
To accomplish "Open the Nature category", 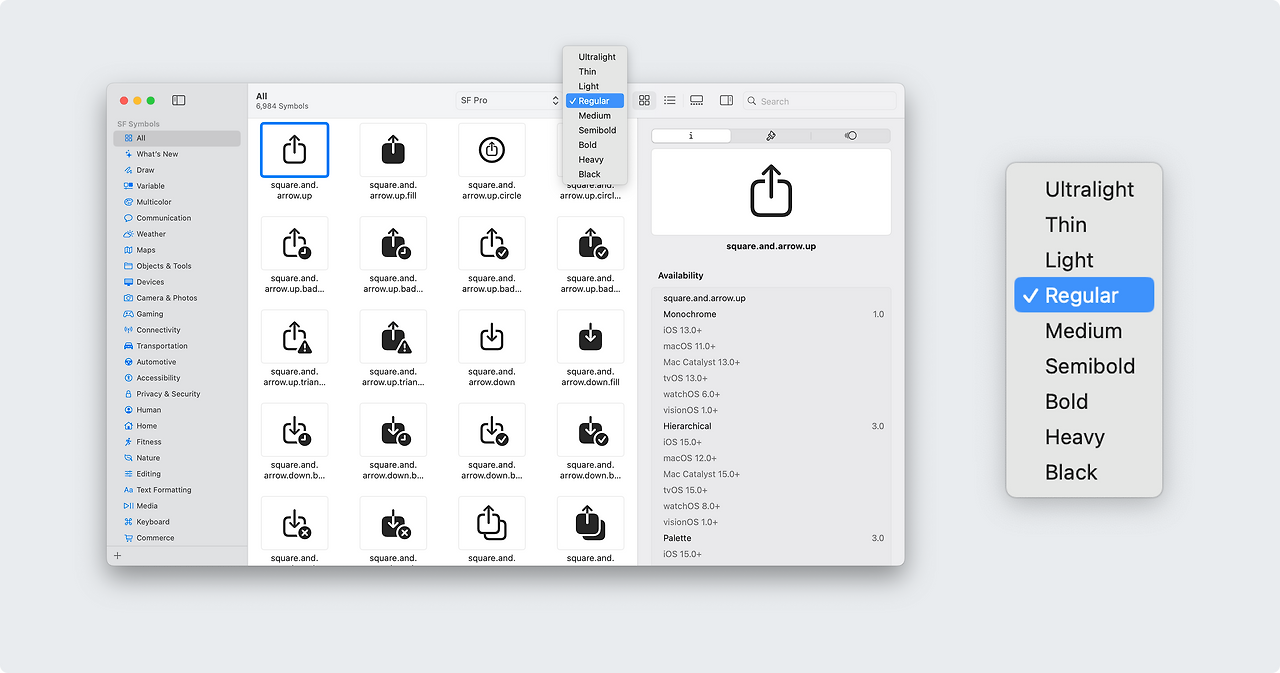I will tap(177, 458).
